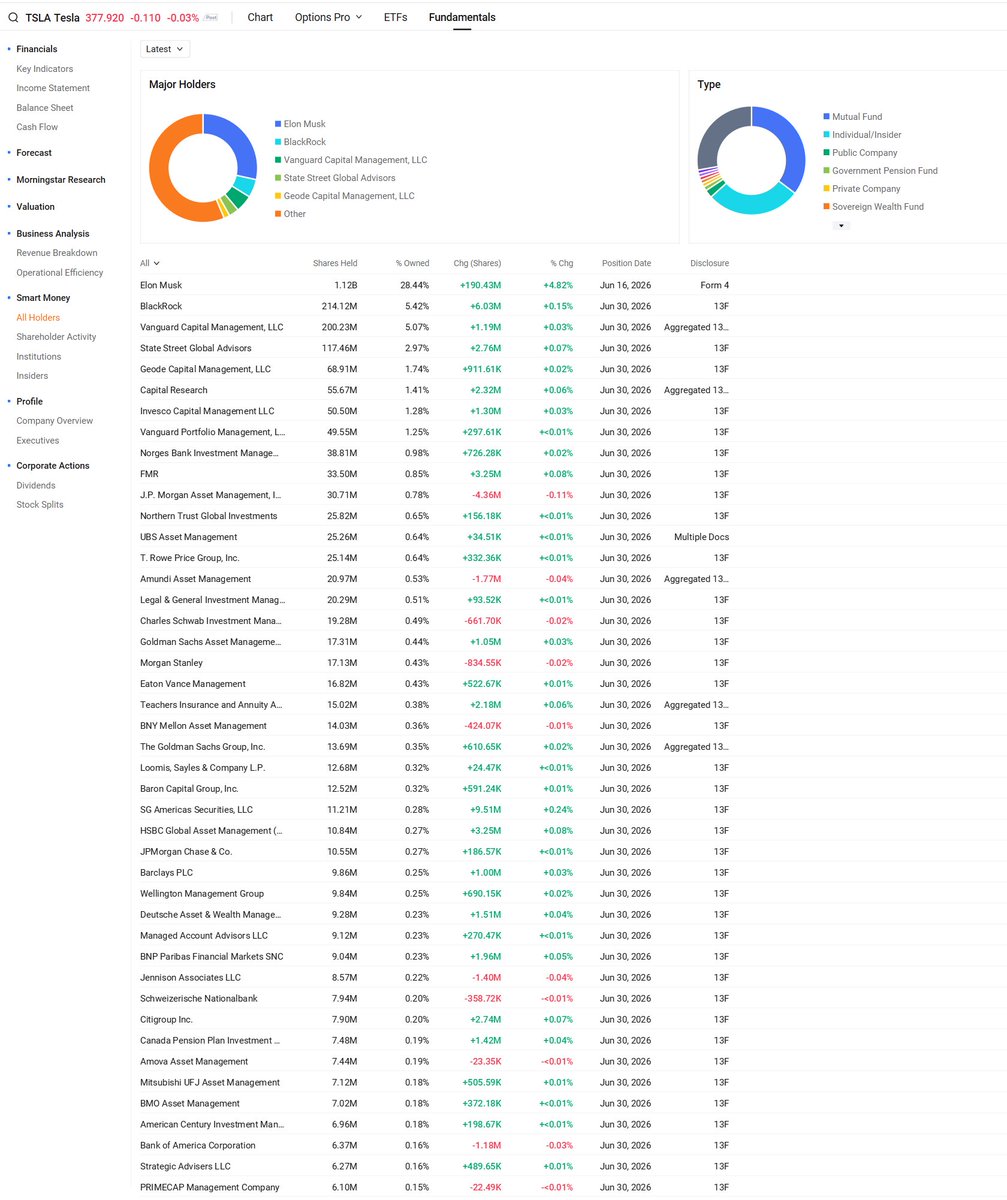The width and height of the screenshot is (1007, 1200).
Task: Expand more holder types arrow under legend
Action: [x=841, y=226]
